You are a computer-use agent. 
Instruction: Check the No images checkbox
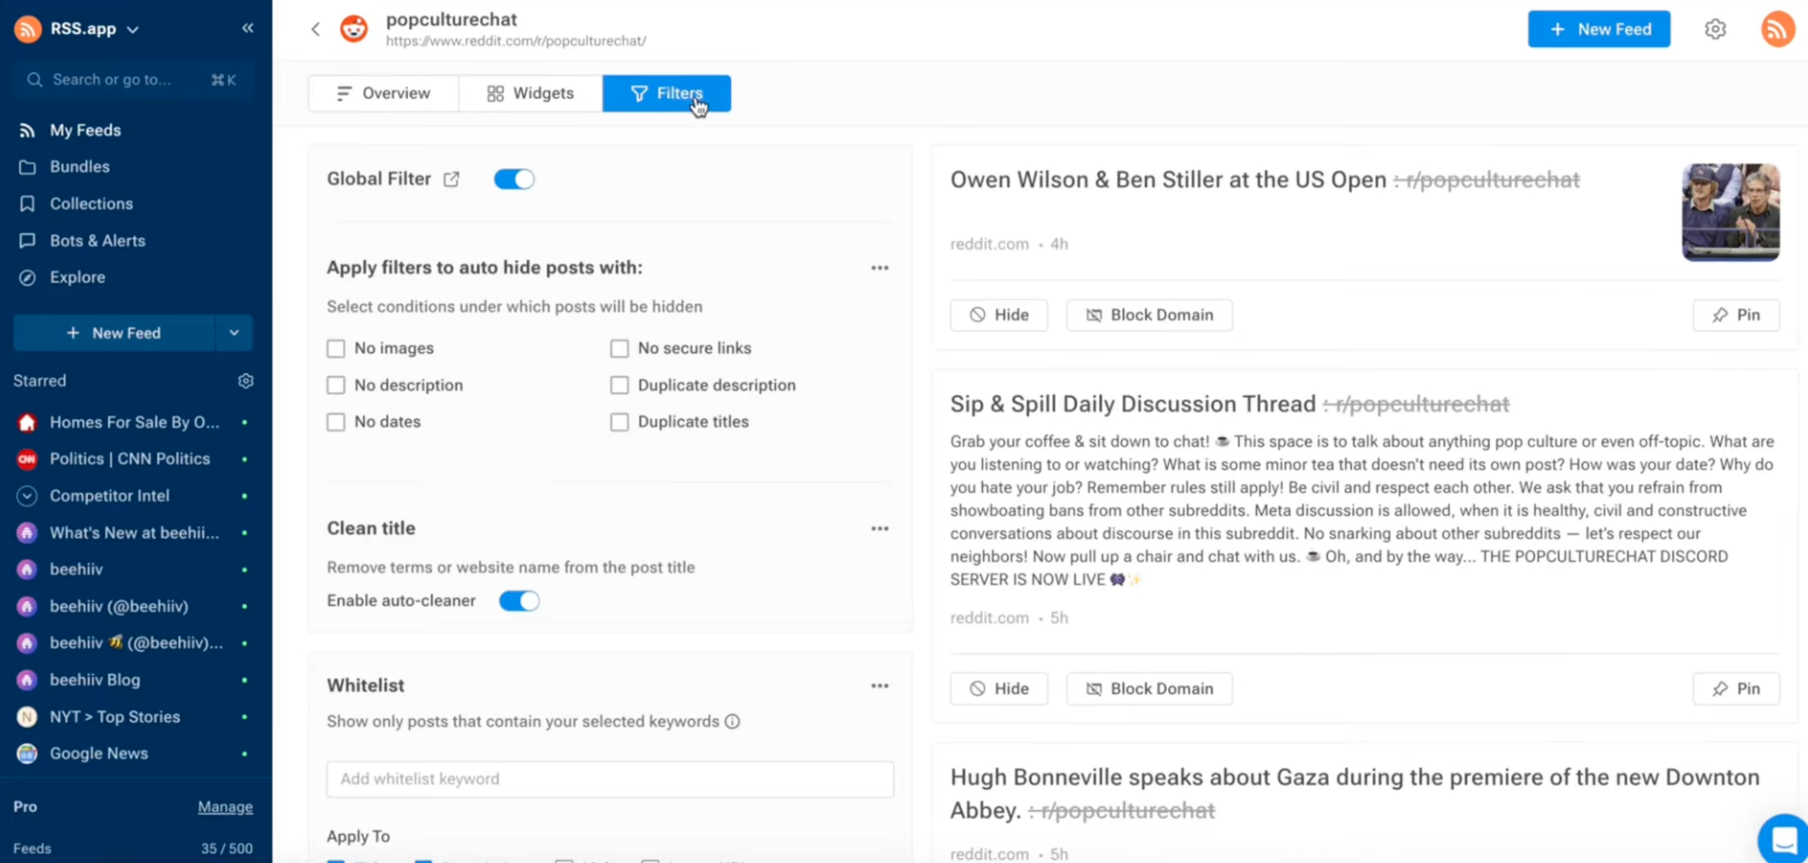pos(336,348)
